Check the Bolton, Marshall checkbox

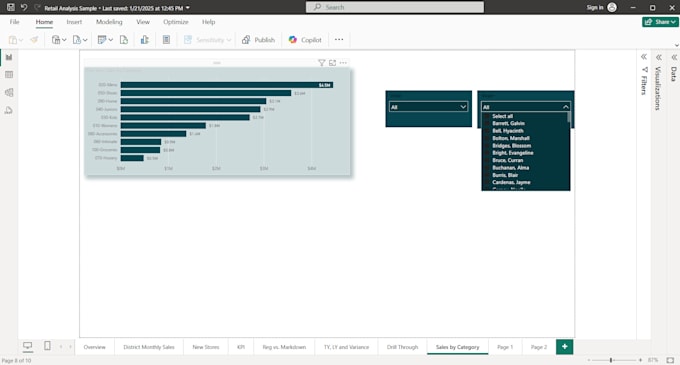pyautogui.click(x=487, y=138)
